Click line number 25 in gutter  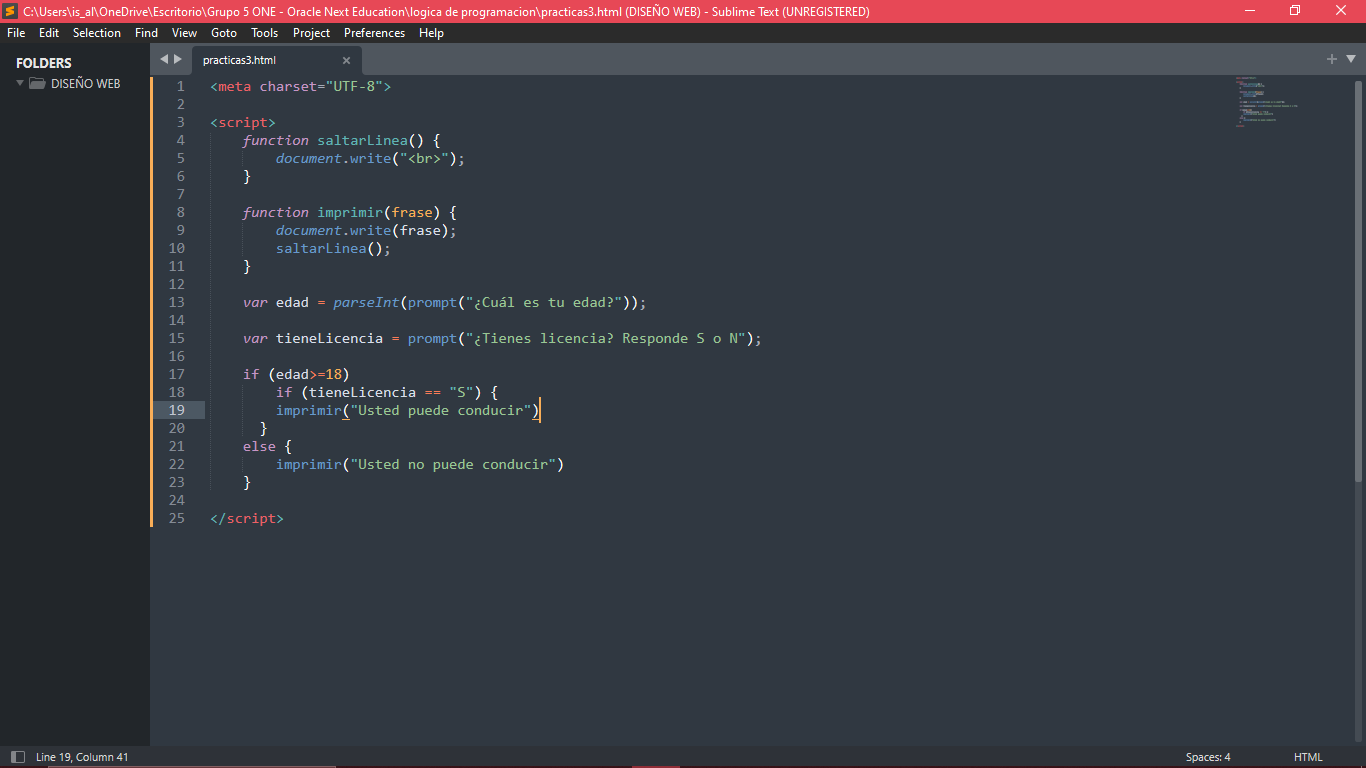coord(177,518)
